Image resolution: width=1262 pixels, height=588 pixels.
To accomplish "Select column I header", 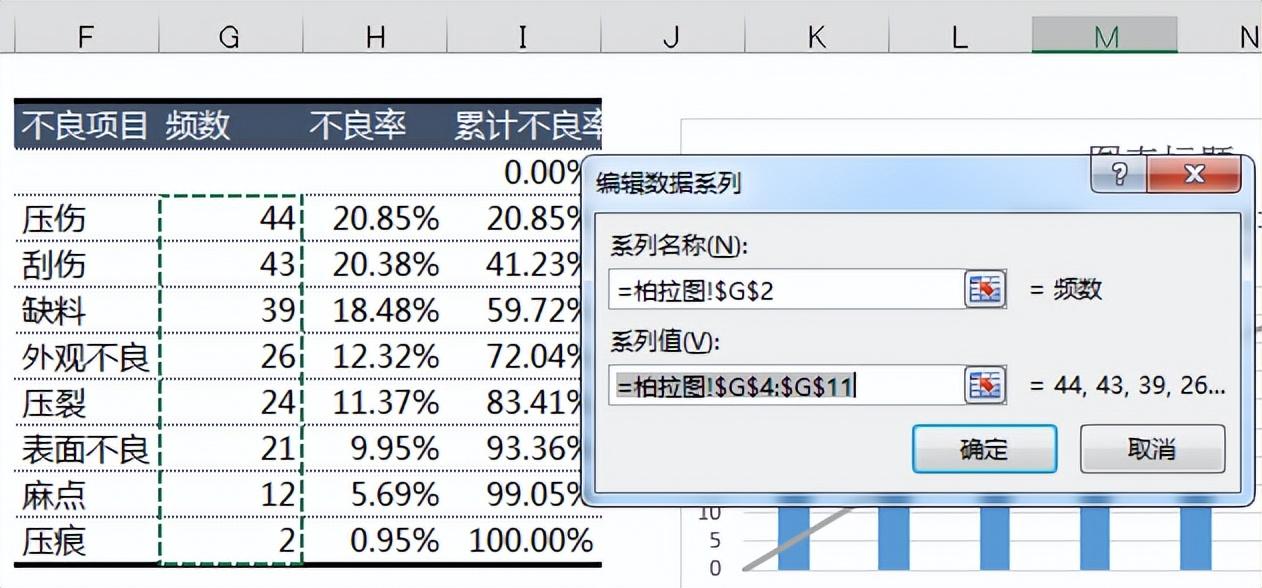I will [x=522, y=37].
